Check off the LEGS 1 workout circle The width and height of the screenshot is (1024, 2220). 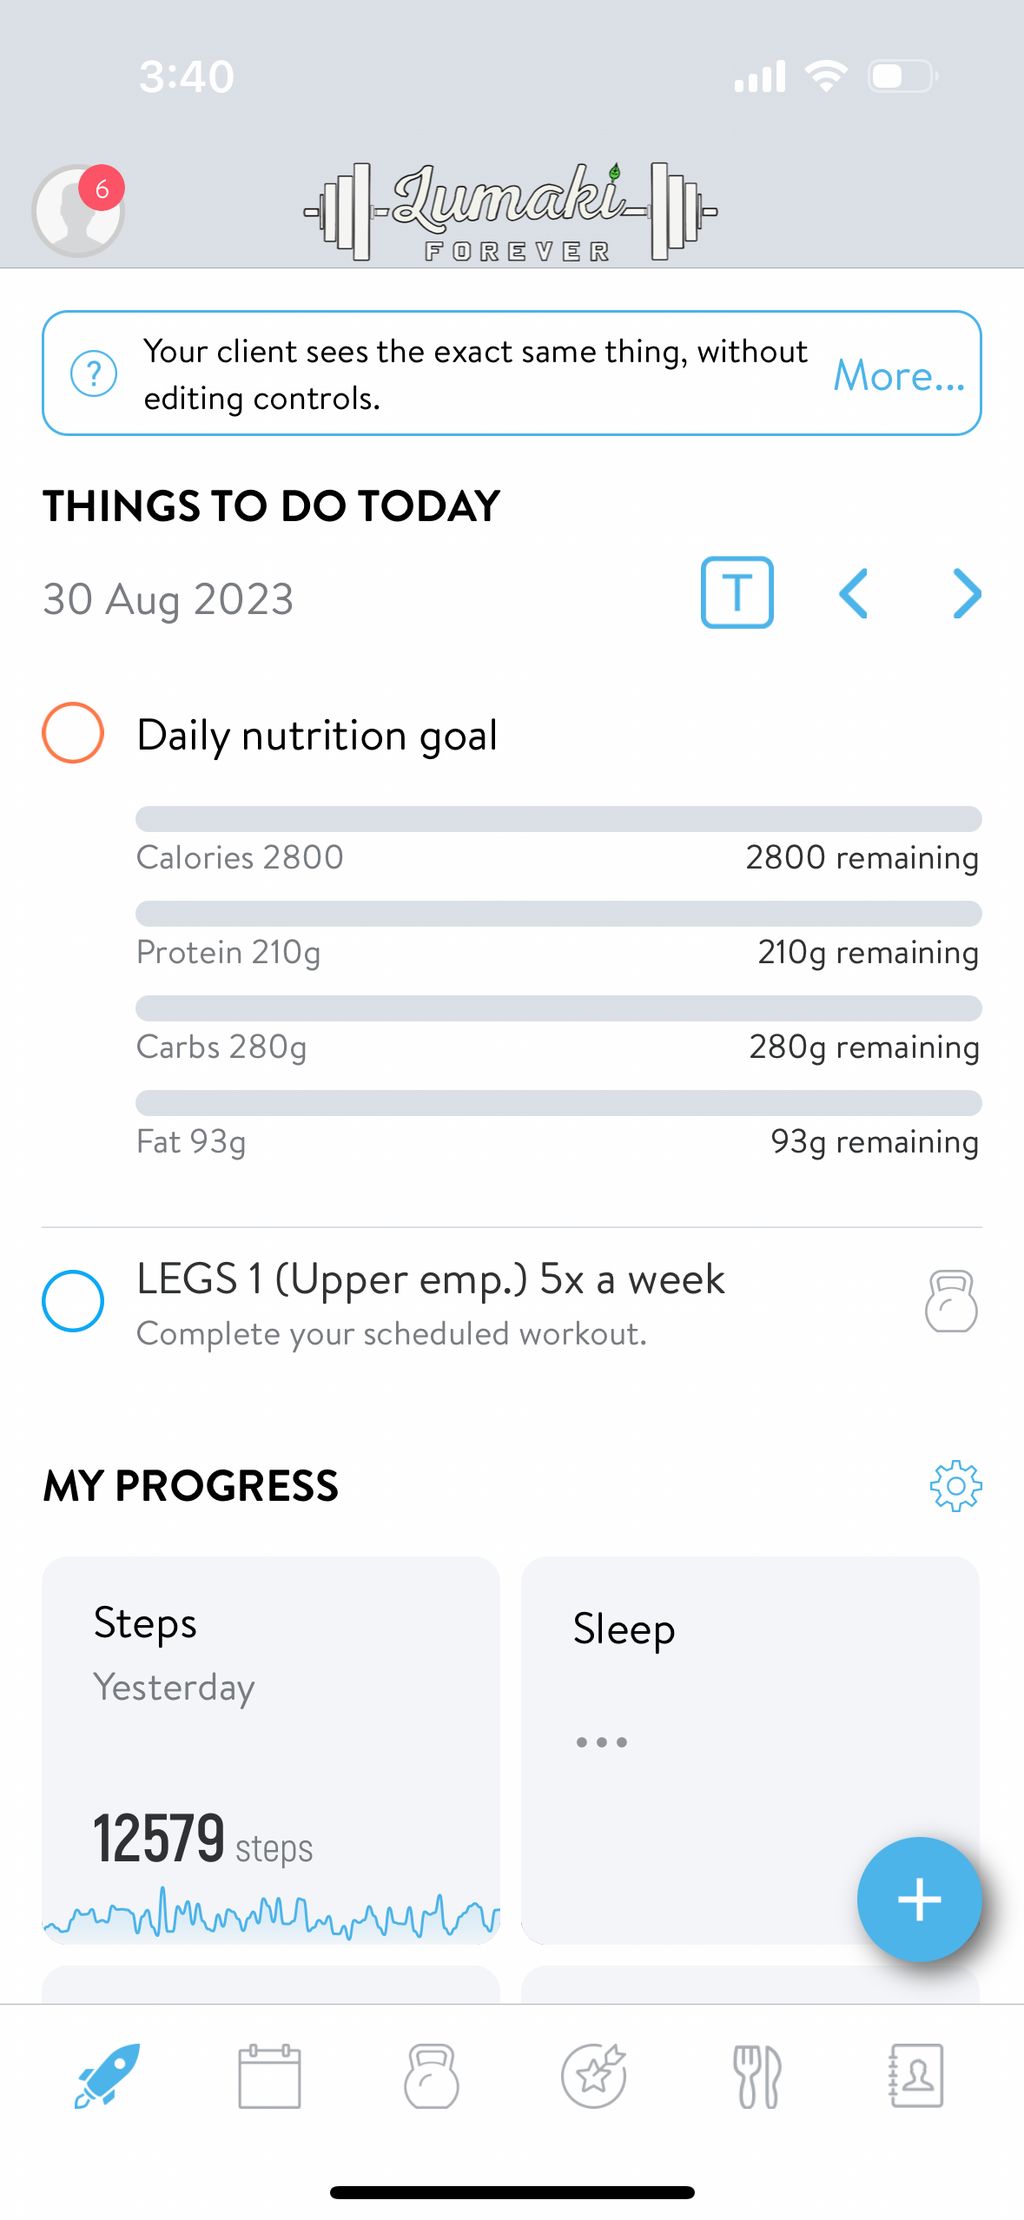pyautogui.click(x=73, y=1301)
